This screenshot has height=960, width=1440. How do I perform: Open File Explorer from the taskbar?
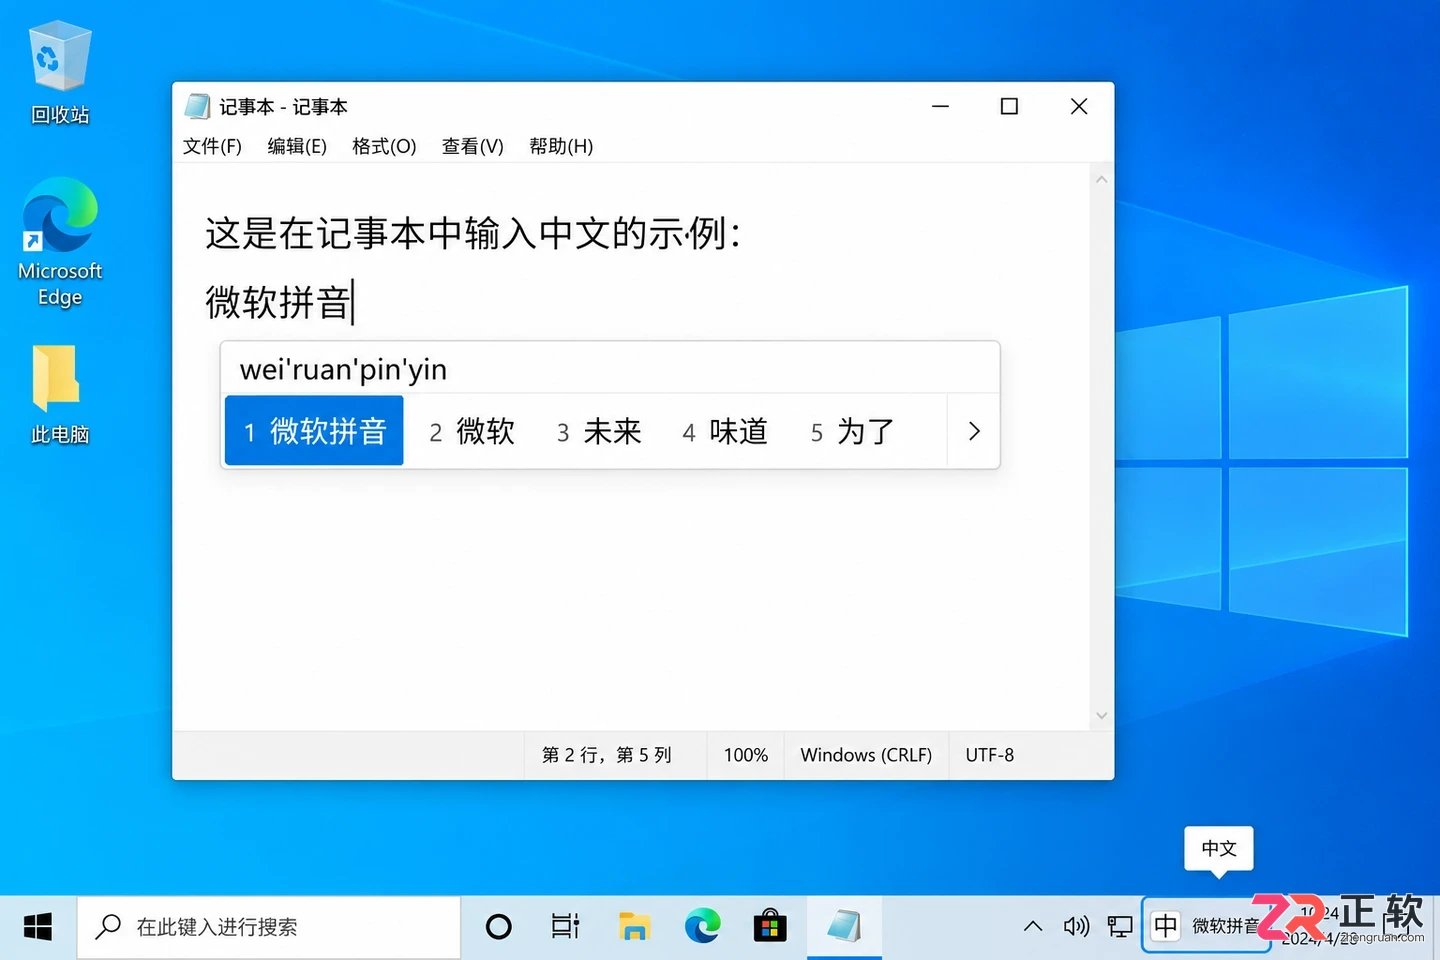click(634, 927)
